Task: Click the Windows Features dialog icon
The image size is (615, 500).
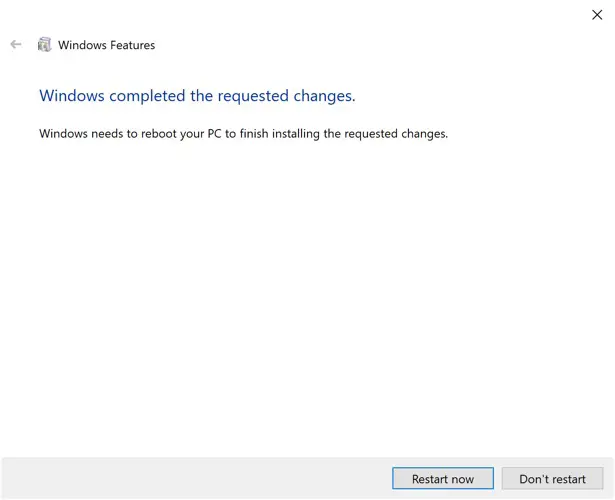Action: [x=44, y=45]
